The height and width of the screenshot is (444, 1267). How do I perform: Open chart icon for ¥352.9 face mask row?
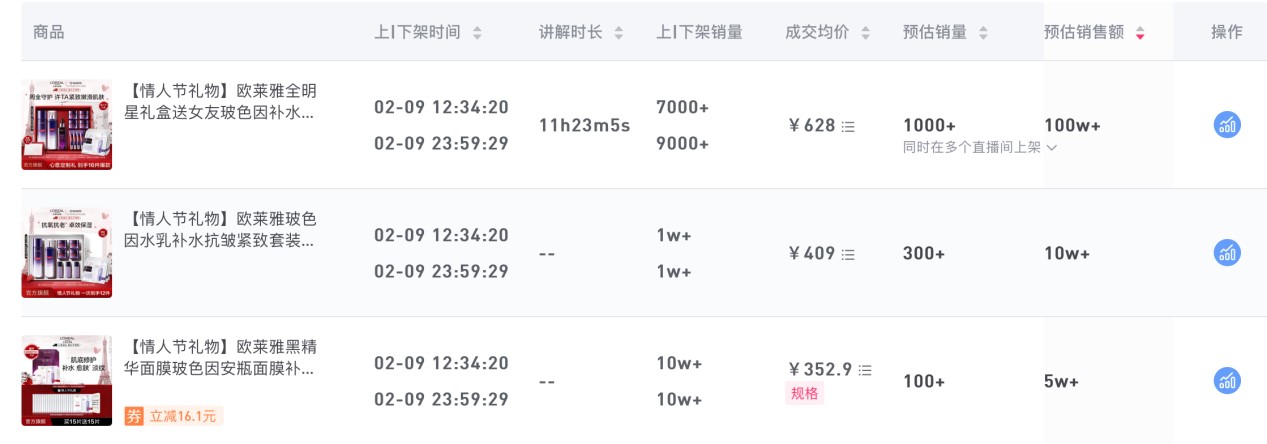[x=1227, y=381]
